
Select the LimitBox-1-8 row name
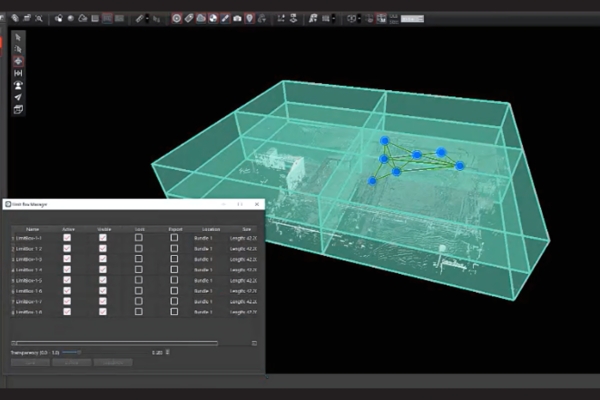coord(29,312)
